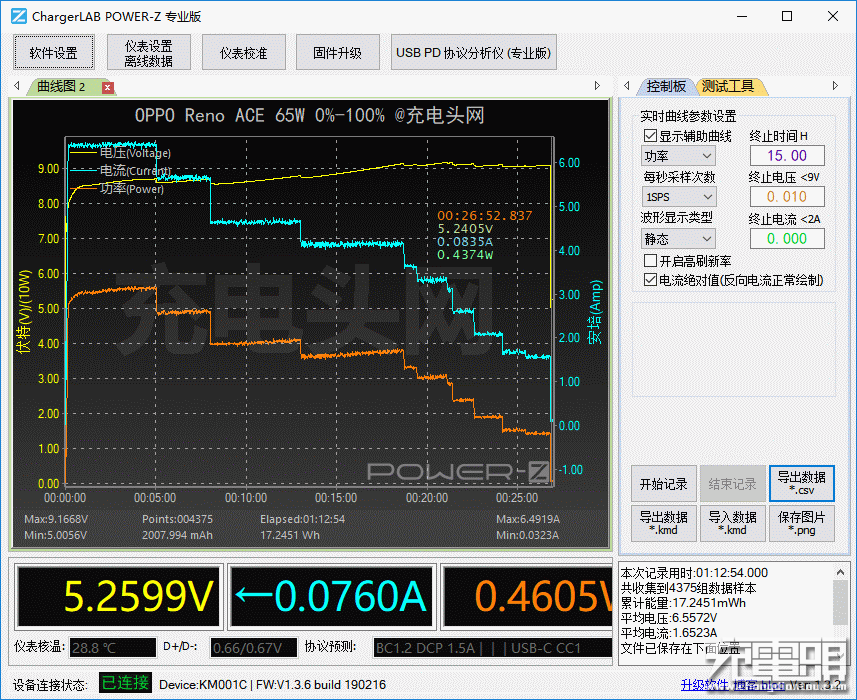857x700 pixels.
Task: Click the 升级软件 link
Action: point(705,685)
